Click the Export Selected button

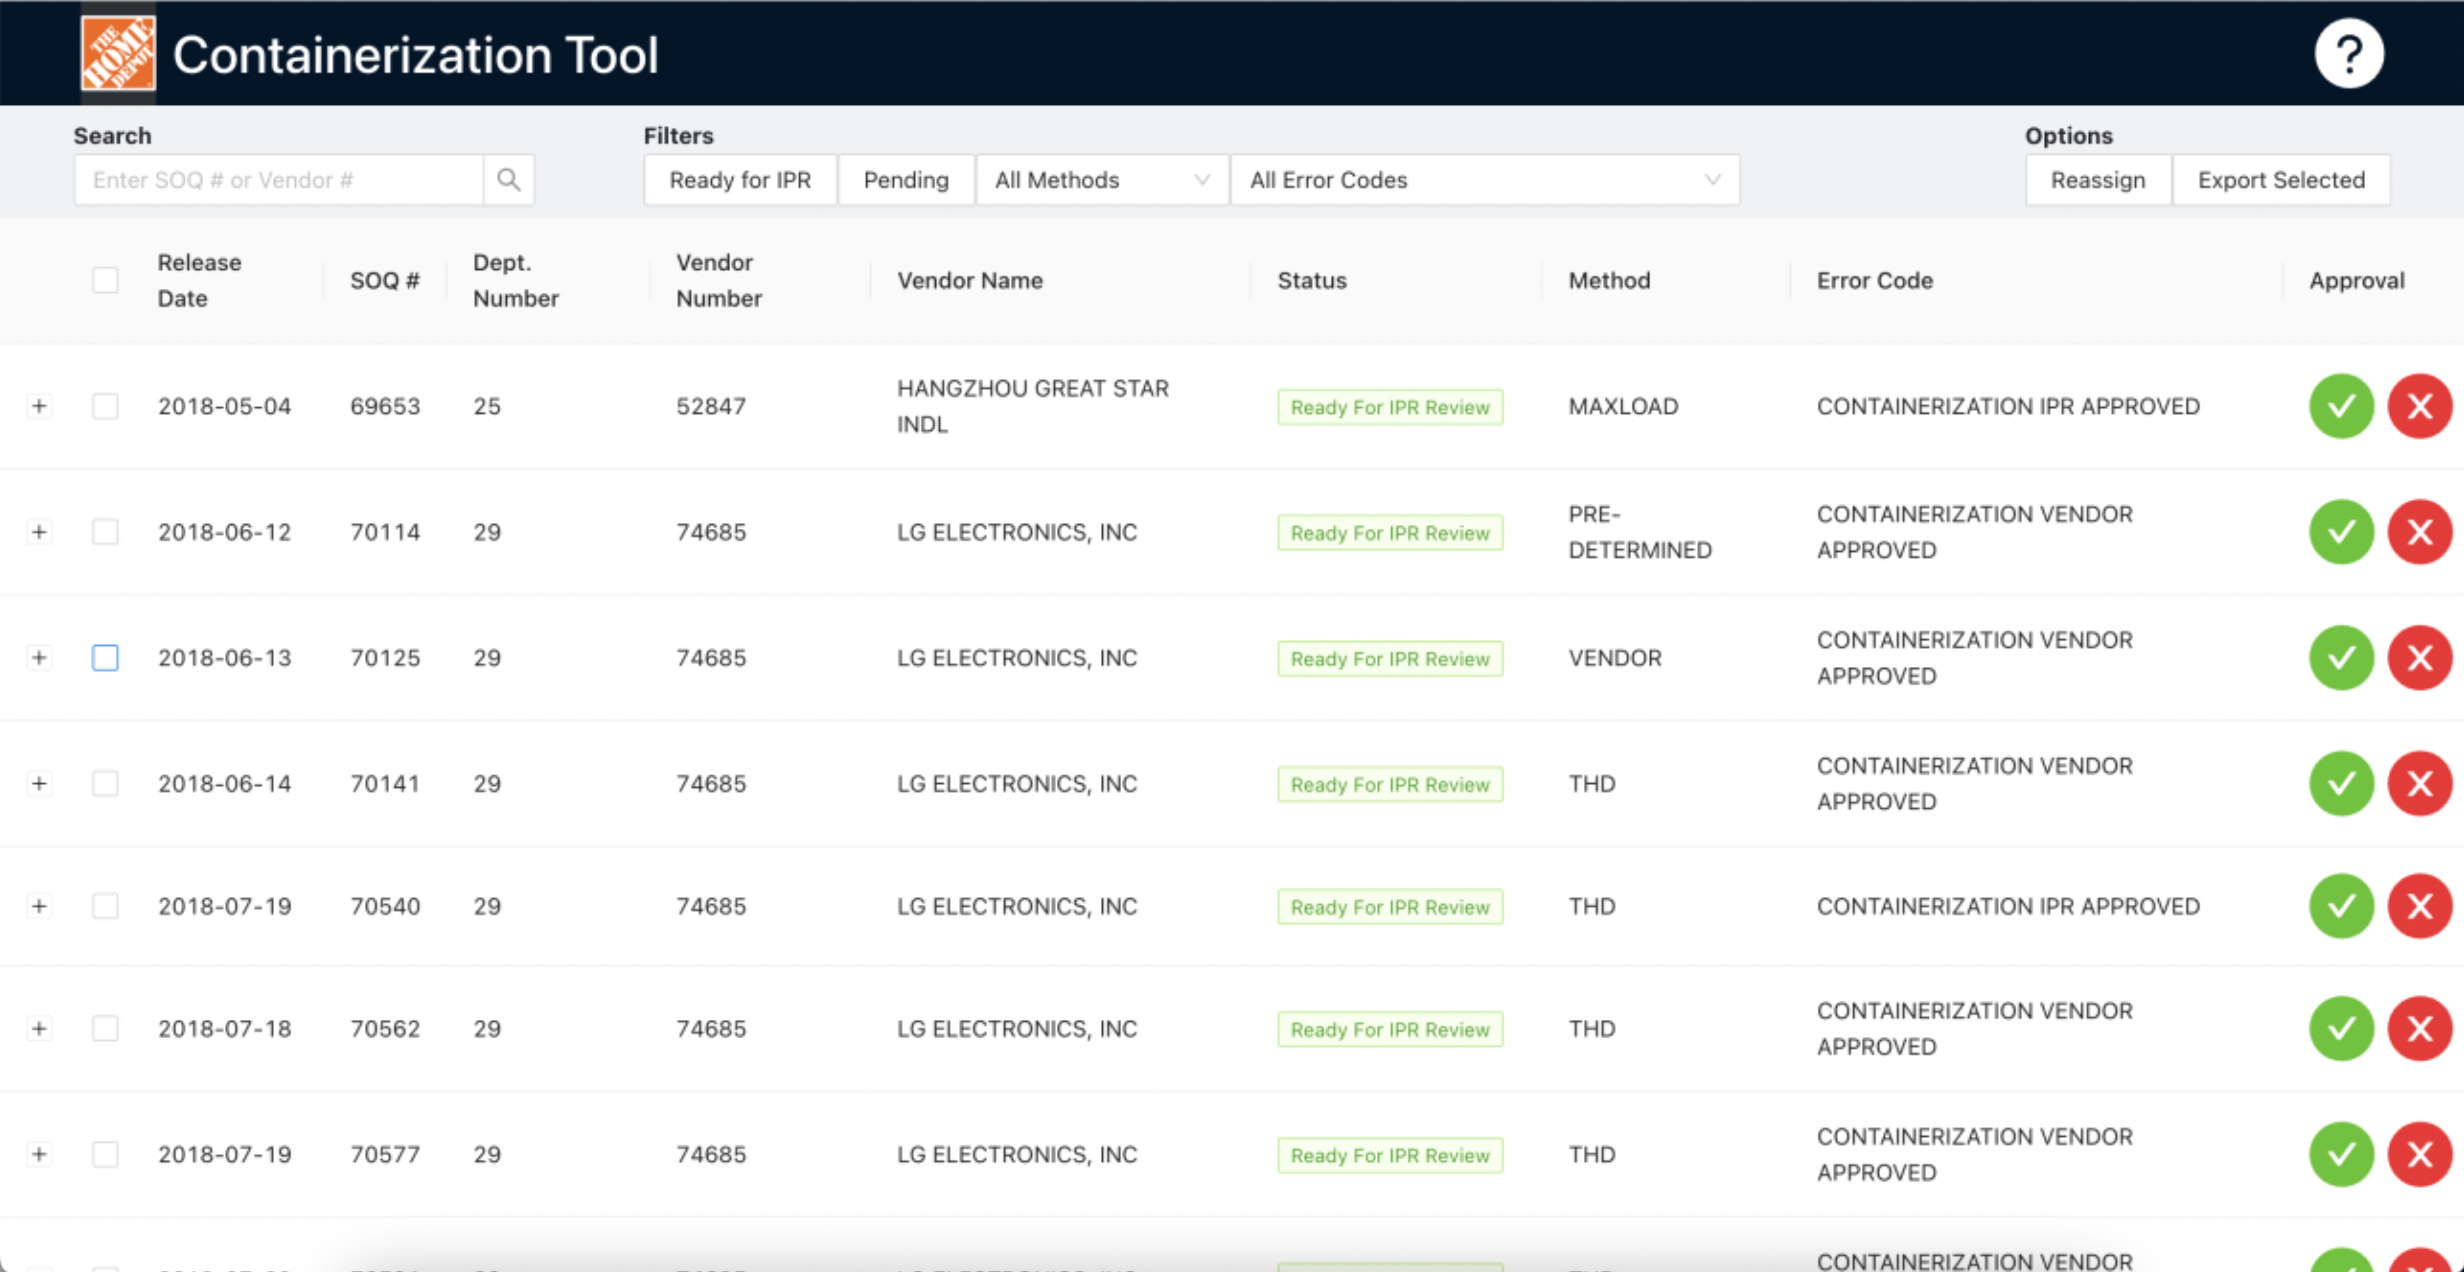(x=2280, y=180)
